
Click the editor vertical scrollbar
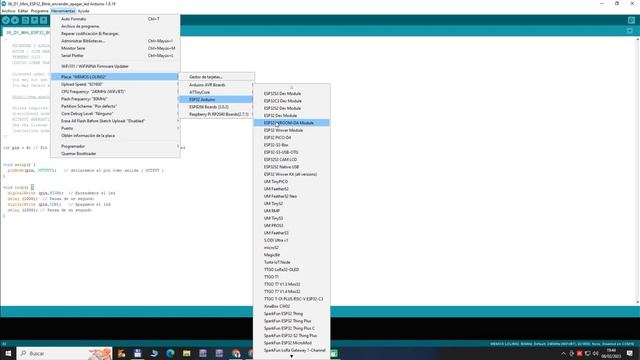[637, 171]
